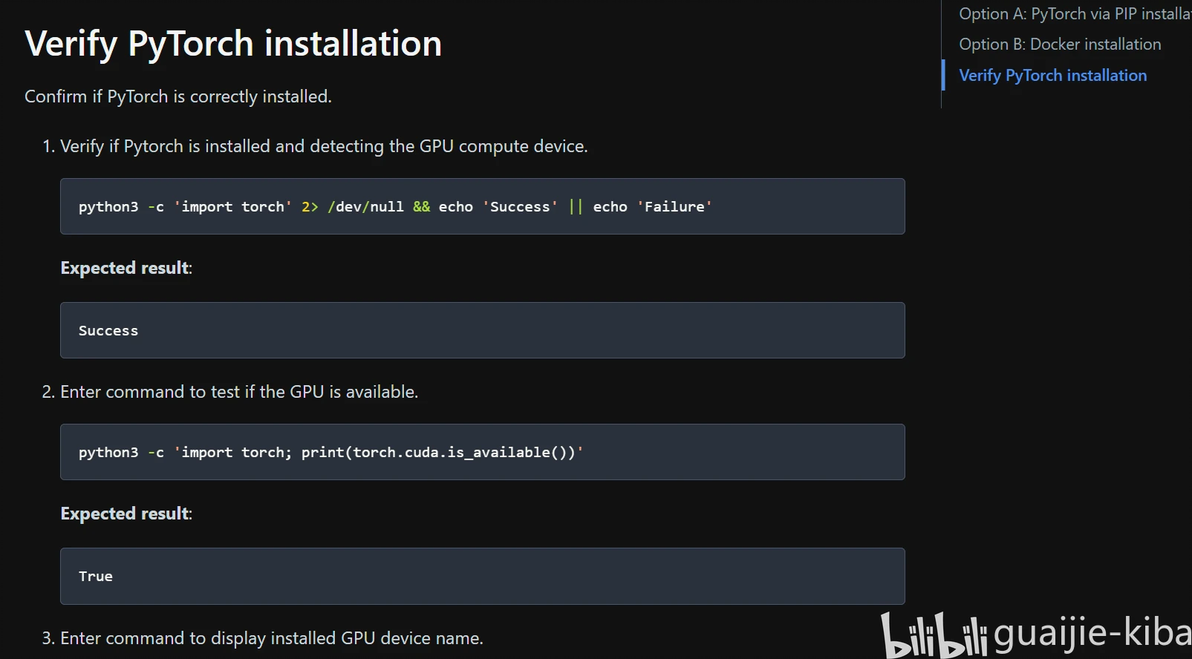Click the main Verify PyTorch installation heading
Viewport: 1192px width, 659px height.
pos(233,44)
